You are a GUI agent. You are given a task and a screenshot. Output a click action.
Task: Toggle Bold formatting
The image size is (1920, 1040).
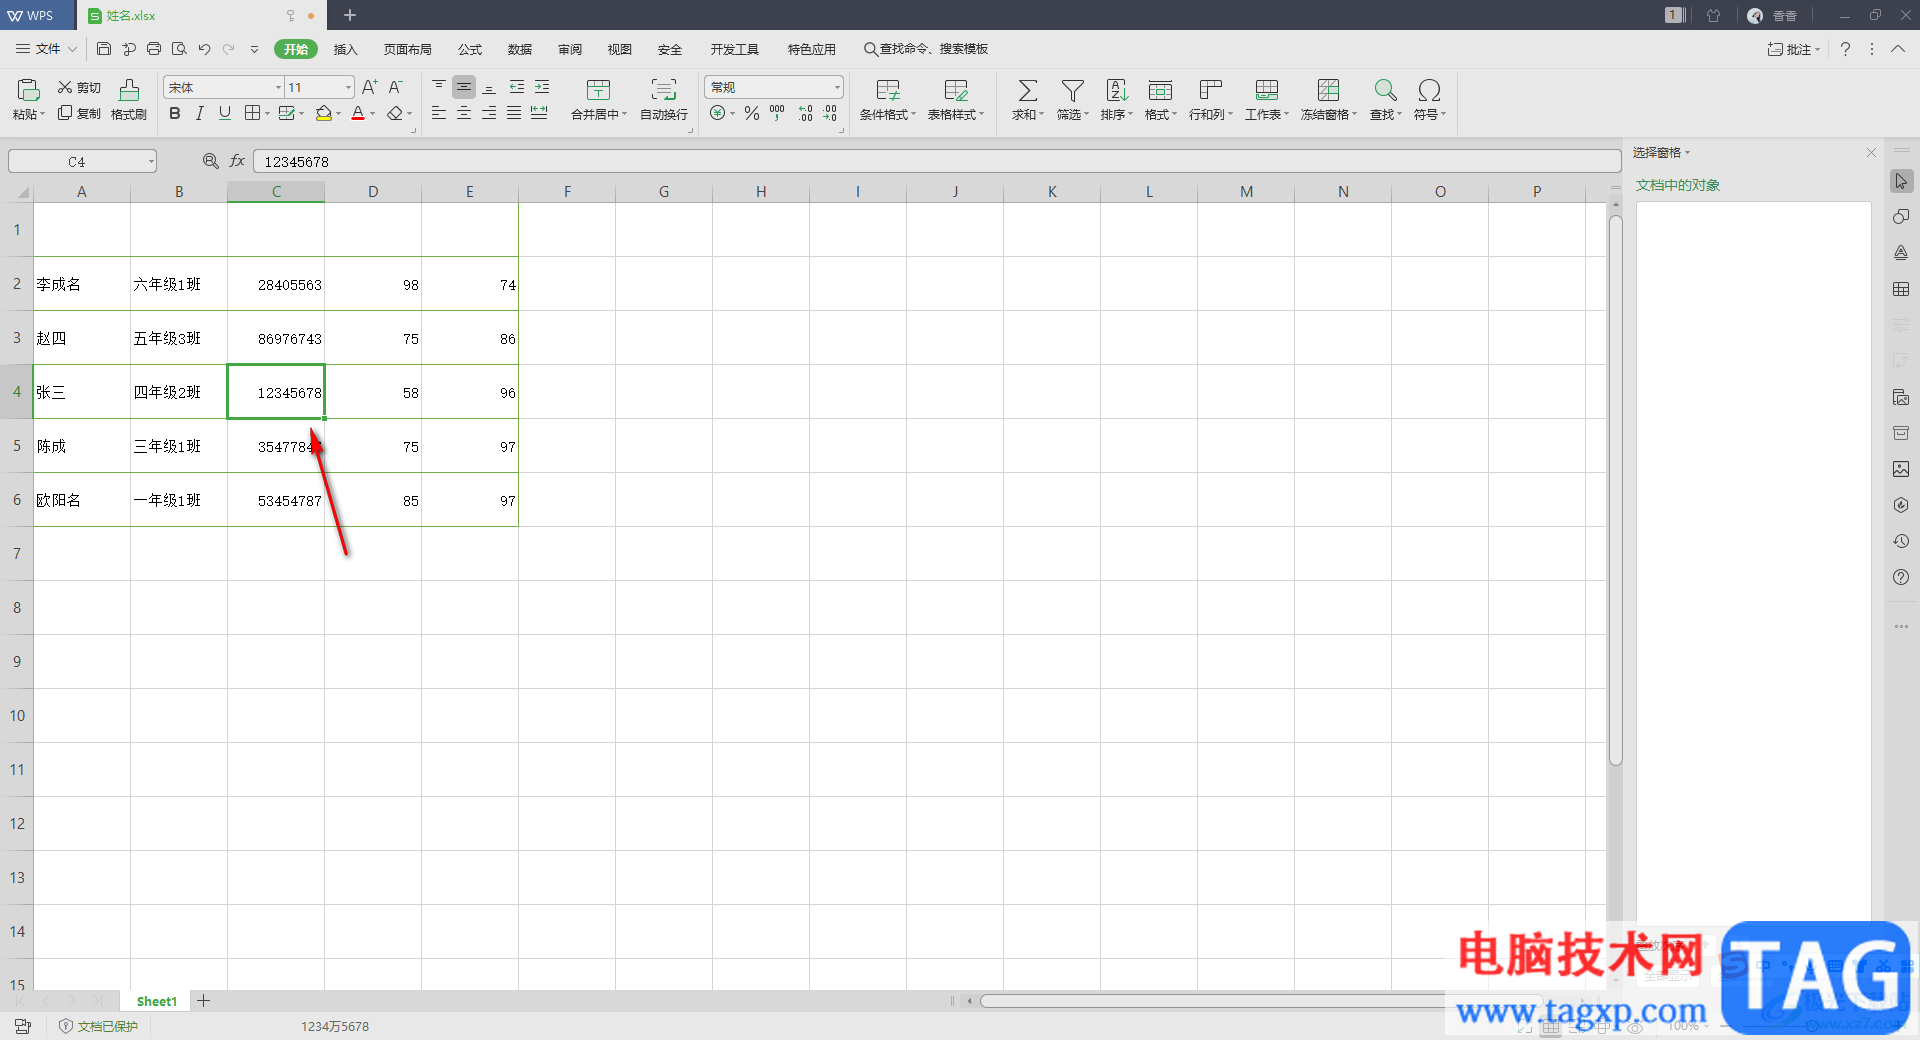(x=175, y=114)
